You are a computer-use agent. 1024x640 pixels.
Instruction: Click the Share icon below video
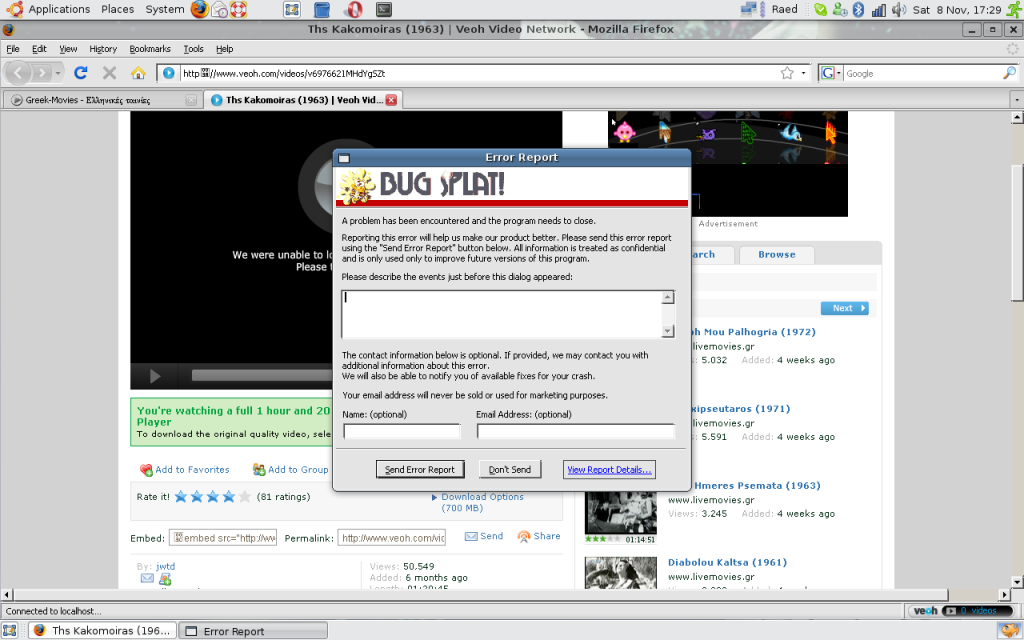[524, 536]
